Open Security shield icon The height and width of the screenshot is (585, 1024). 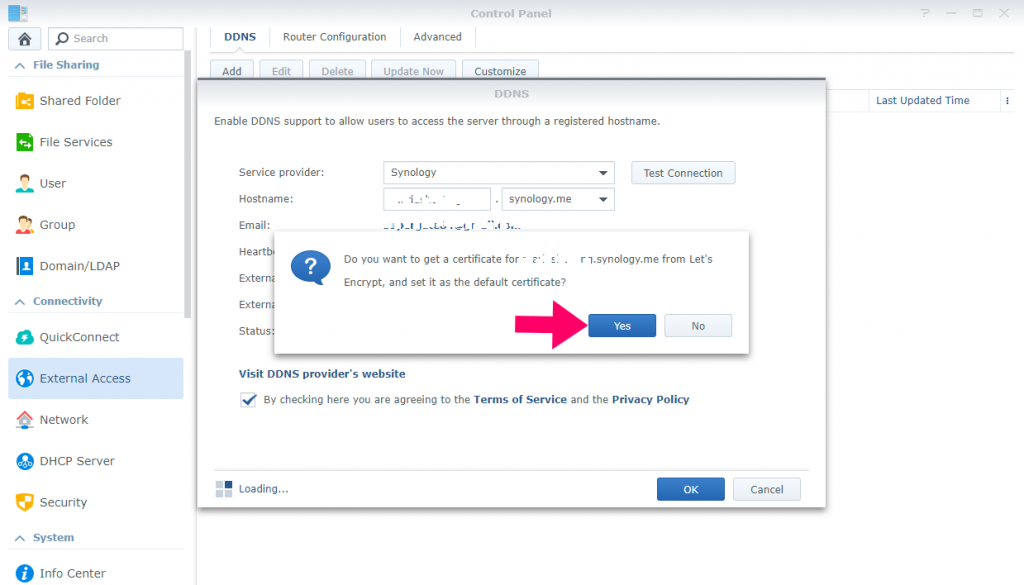point(25,502)
